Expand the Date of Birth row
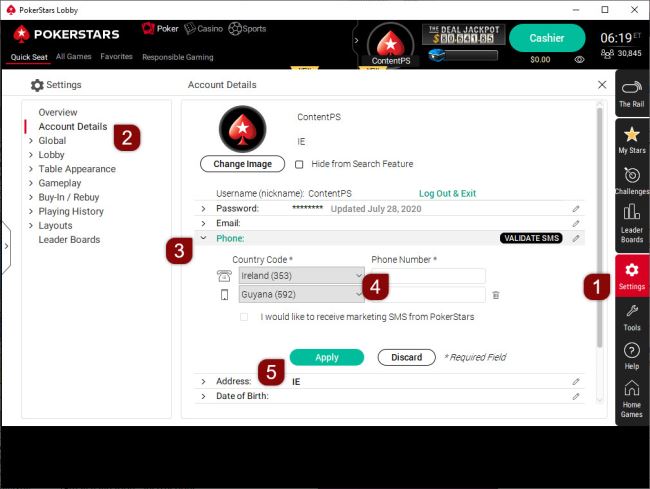The image size is (650, 489). [203, 397]
